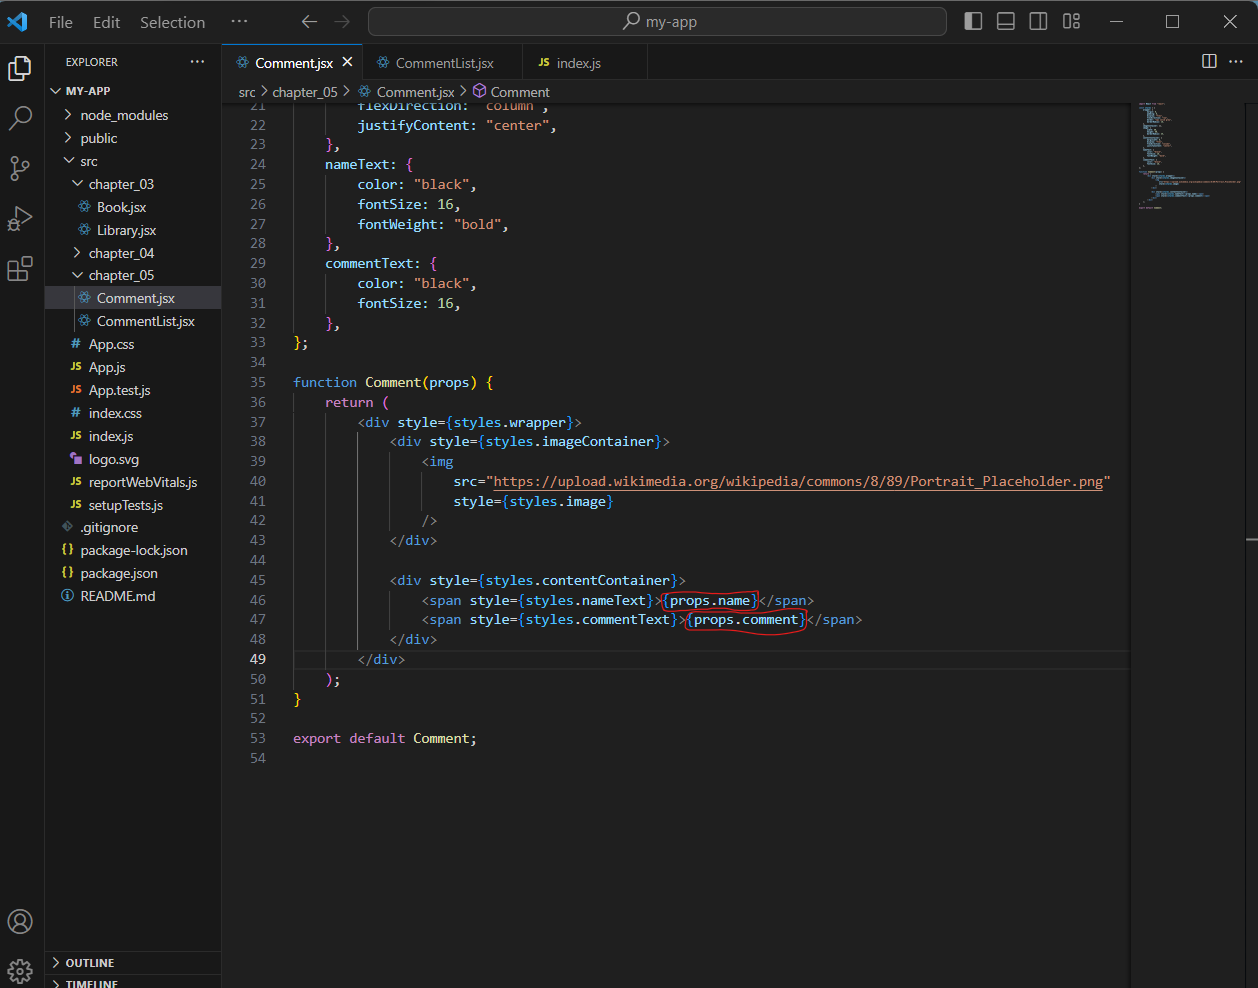
Task: Click the Customize Layout icon
Action: pyautogui.click(x=1071, y=22)
